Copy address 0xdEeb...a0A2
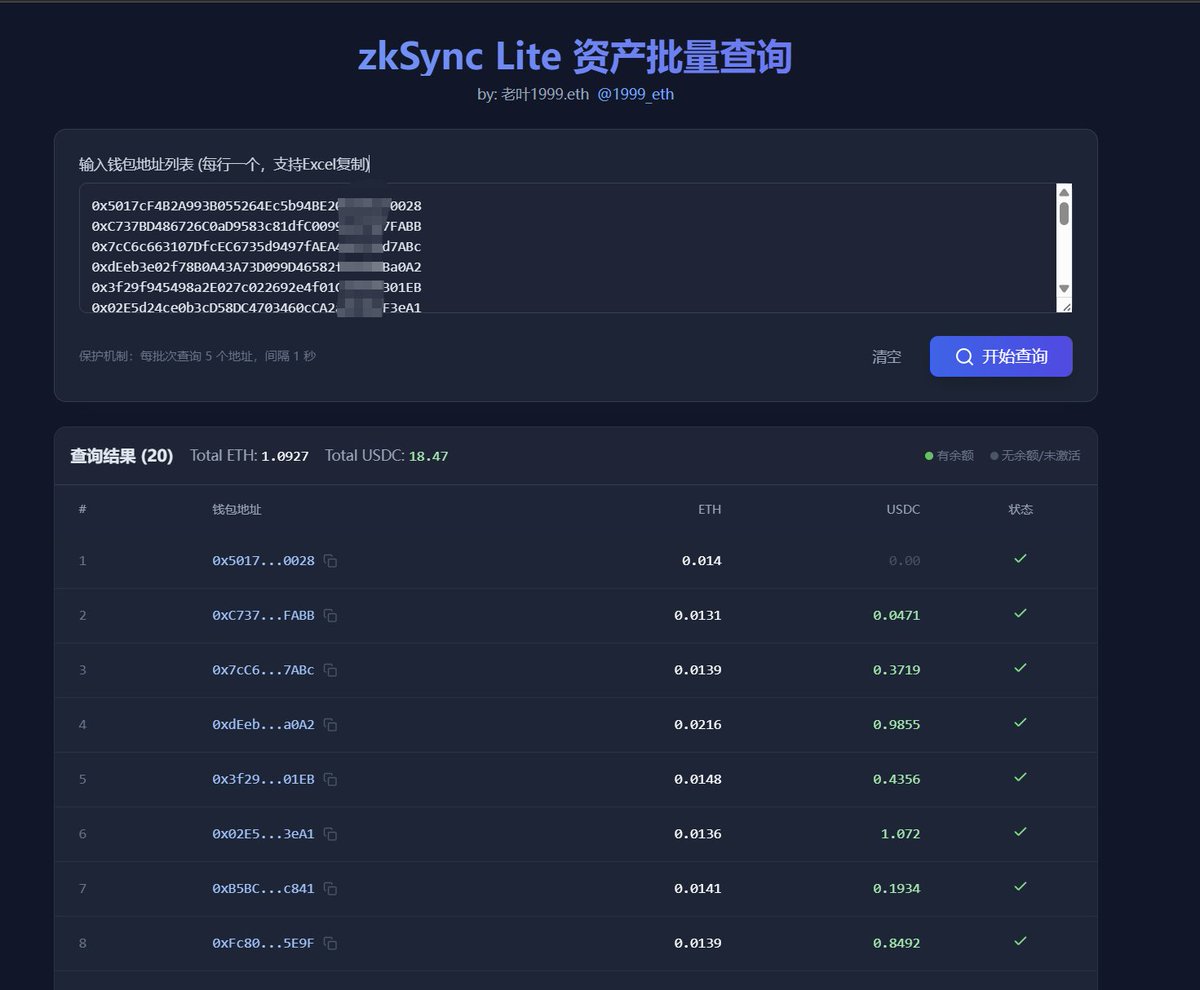Image resolution: width=1200 pixels, height=990 pixels. (x=330, y=725)
